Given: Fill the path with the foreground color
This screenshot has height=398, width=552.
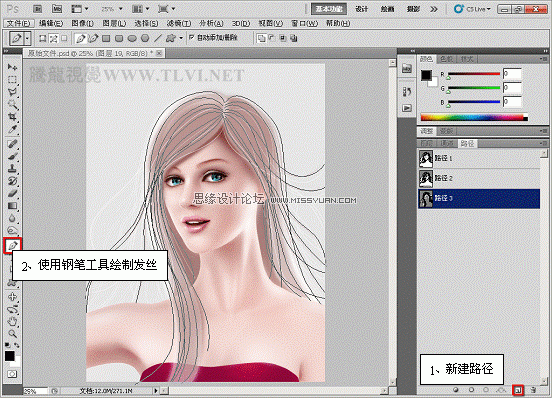Looking at the screenshot, I should 456,390.
